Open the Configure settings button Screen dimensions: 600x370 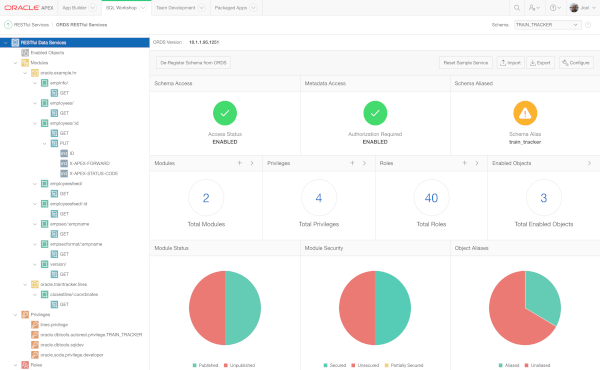pos(576,63)
